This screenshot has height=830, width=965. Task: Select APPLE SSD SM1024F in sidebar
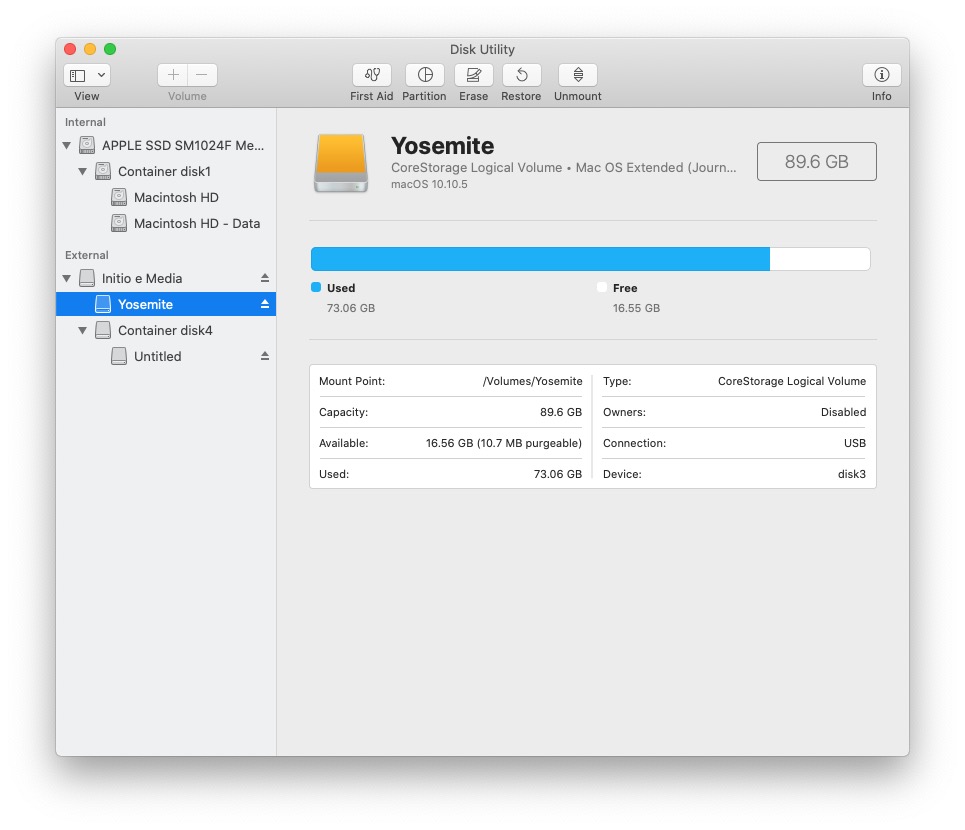[x=166, y=145]
